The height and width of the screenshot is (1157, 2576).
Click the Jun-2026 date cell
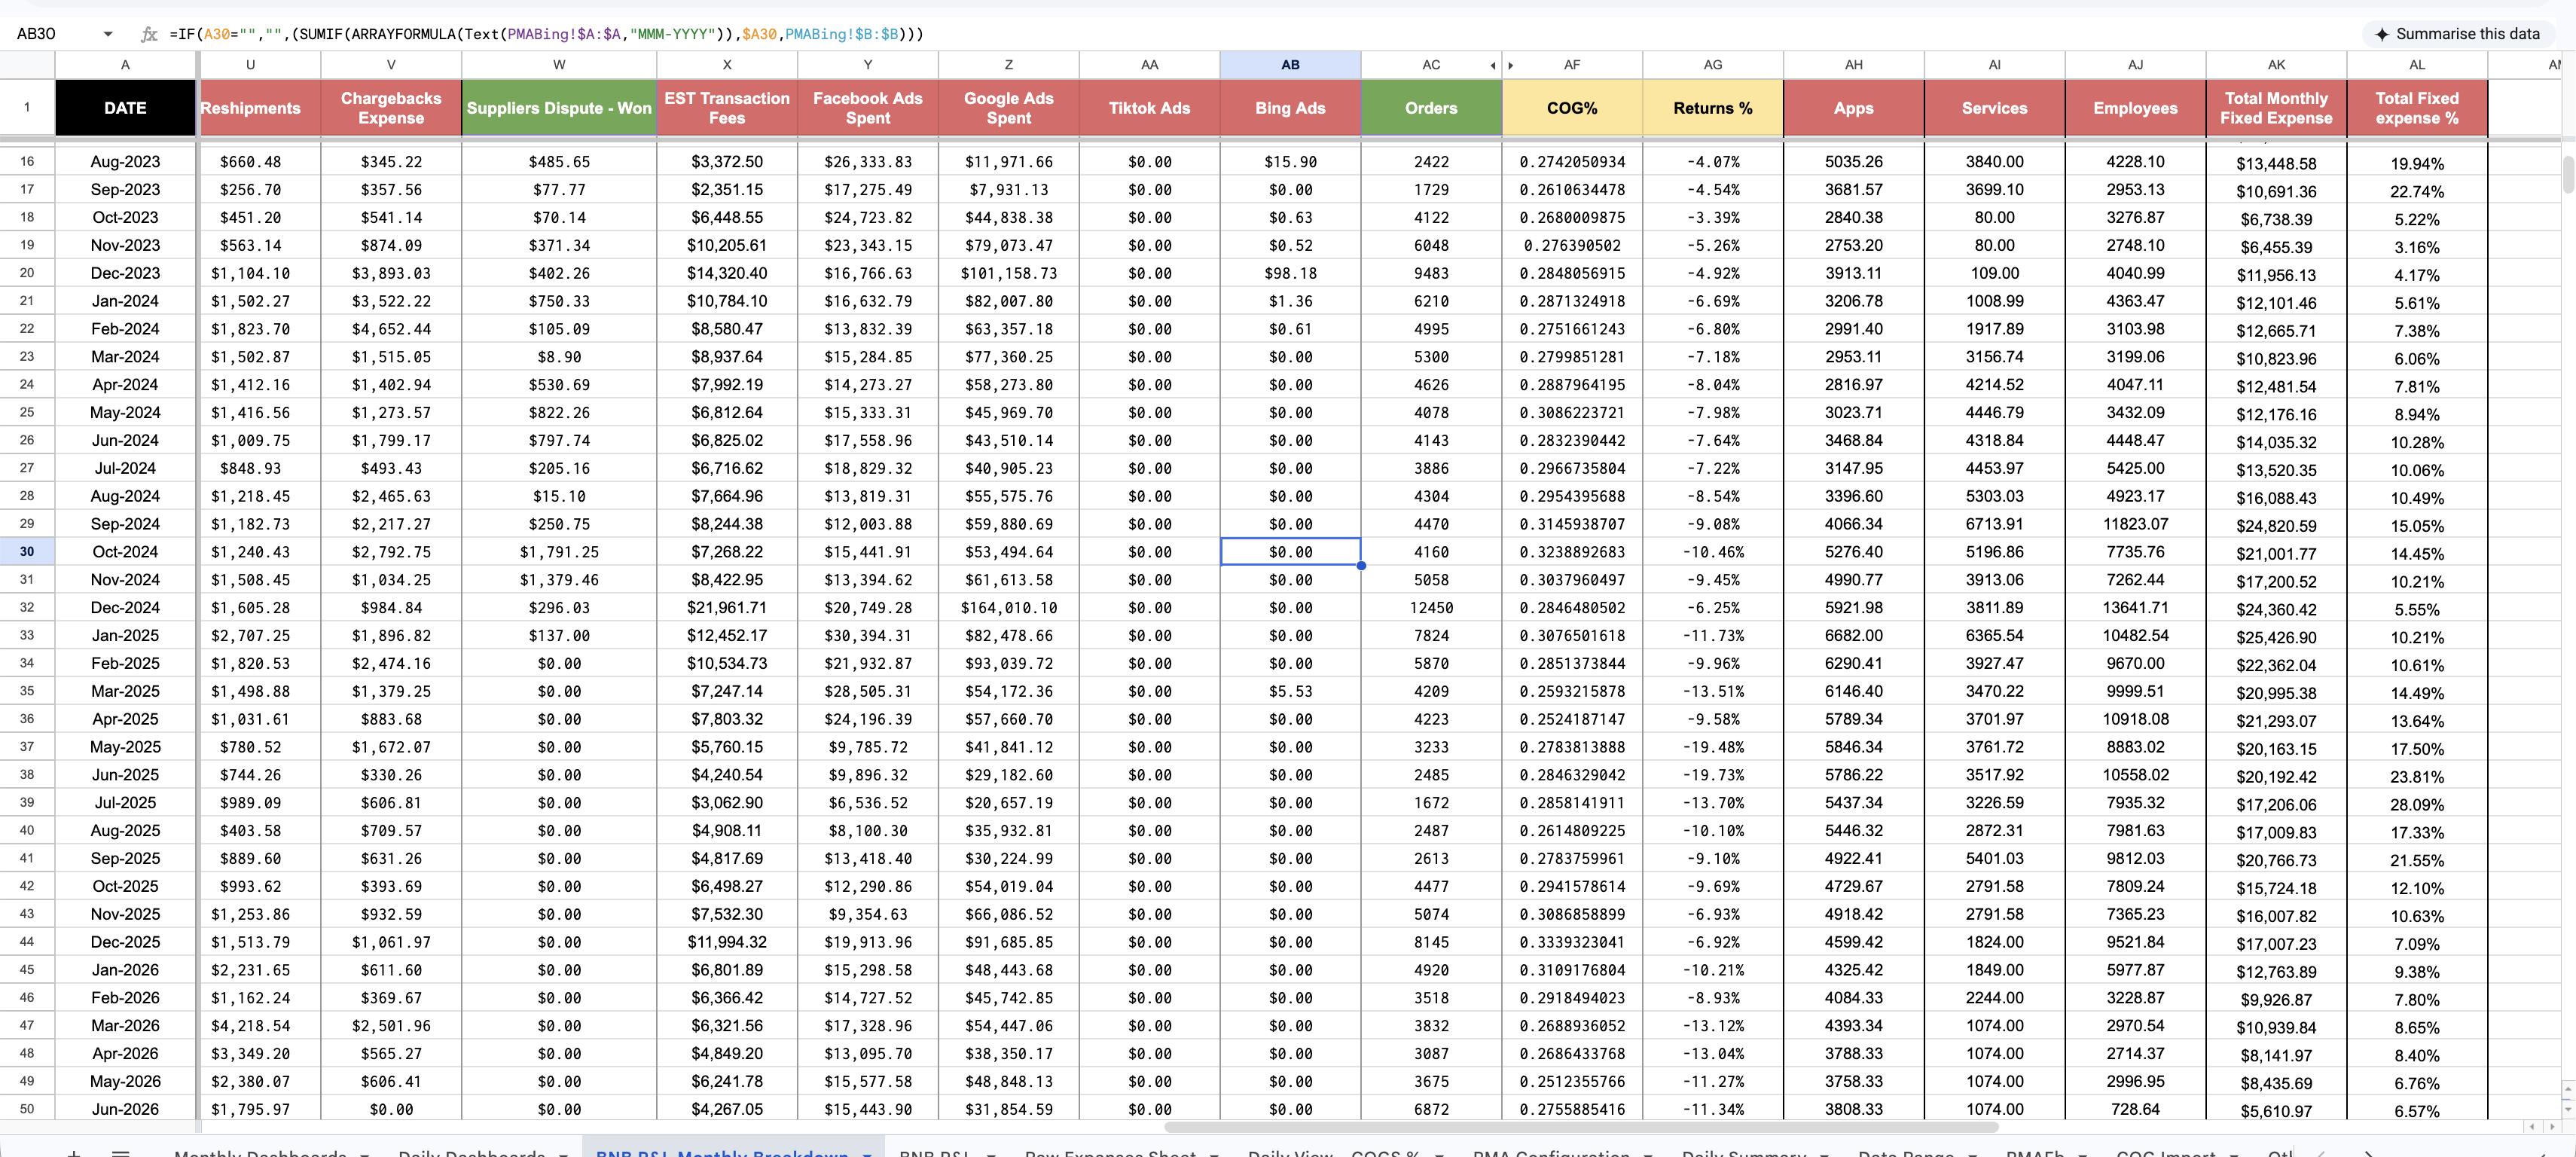tap(125, 1109)
